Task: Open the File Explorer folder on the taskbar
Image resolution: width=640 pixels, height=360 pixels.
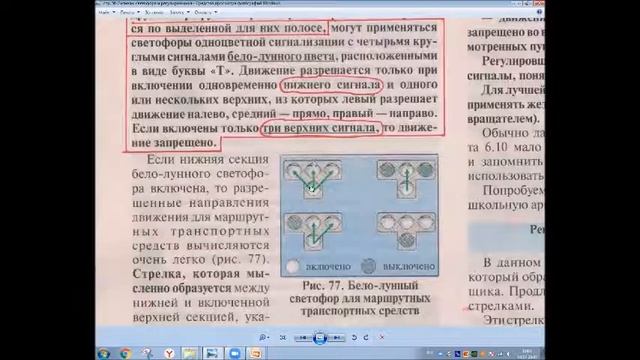Action: coord(190,353)
